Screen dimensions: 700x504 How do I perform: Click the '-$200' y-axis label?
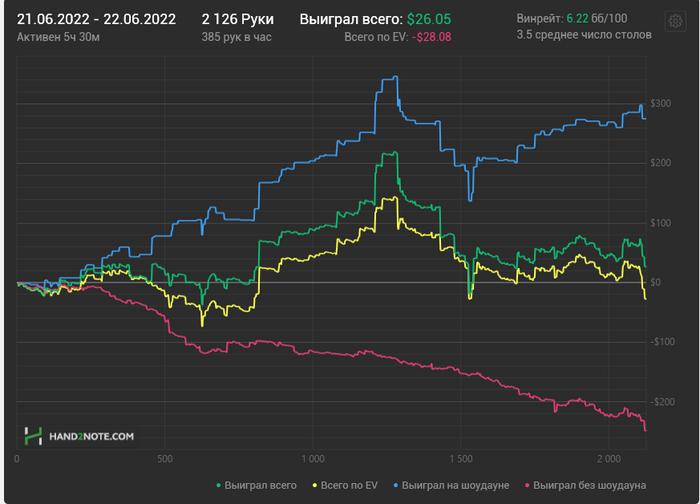coord(662,402)
